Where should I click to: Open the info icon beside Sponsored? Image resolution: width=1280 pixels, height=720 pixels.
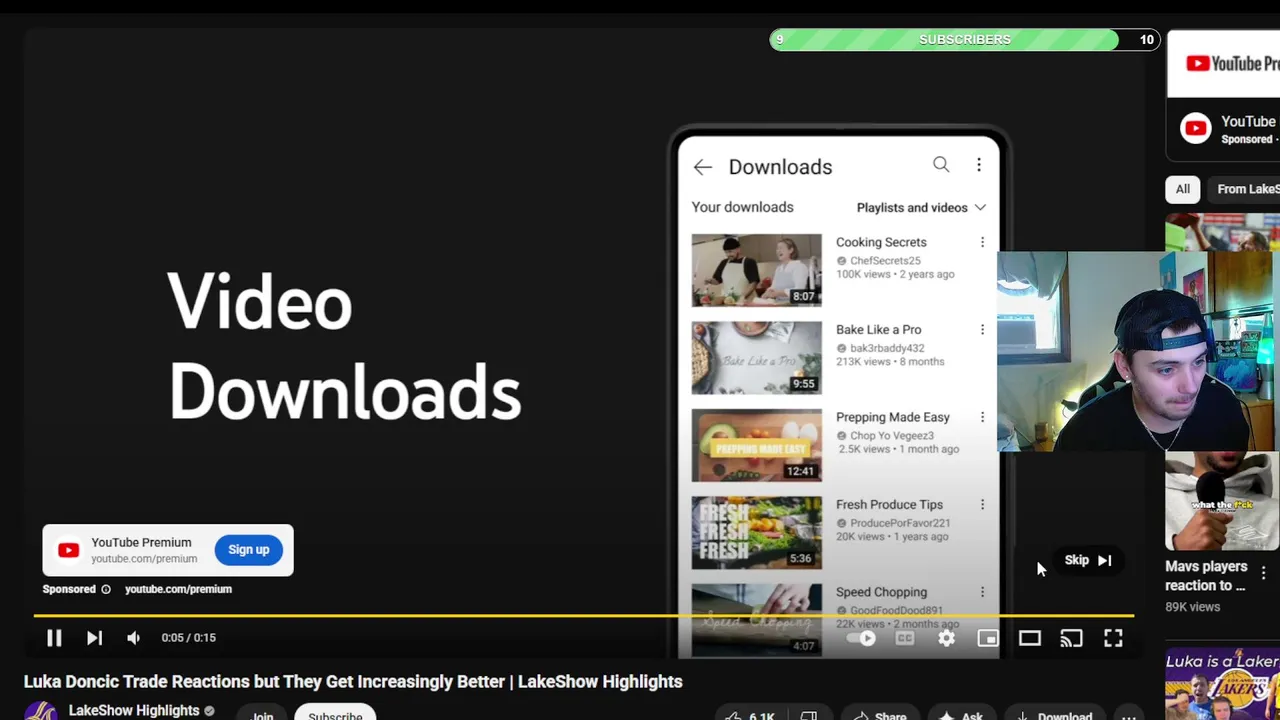coord(105,589)
